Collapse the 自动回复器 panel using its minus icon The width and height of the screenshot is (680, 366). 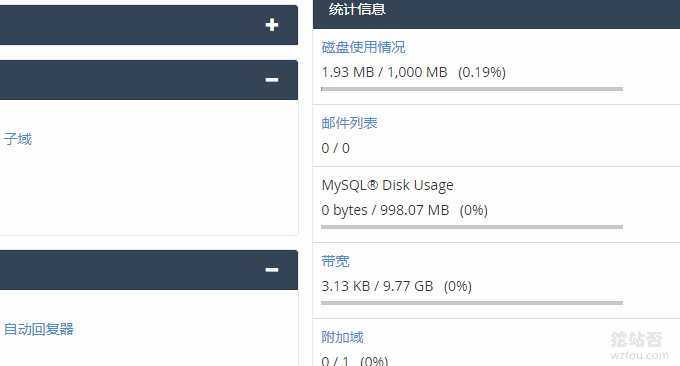coord(272,270)
